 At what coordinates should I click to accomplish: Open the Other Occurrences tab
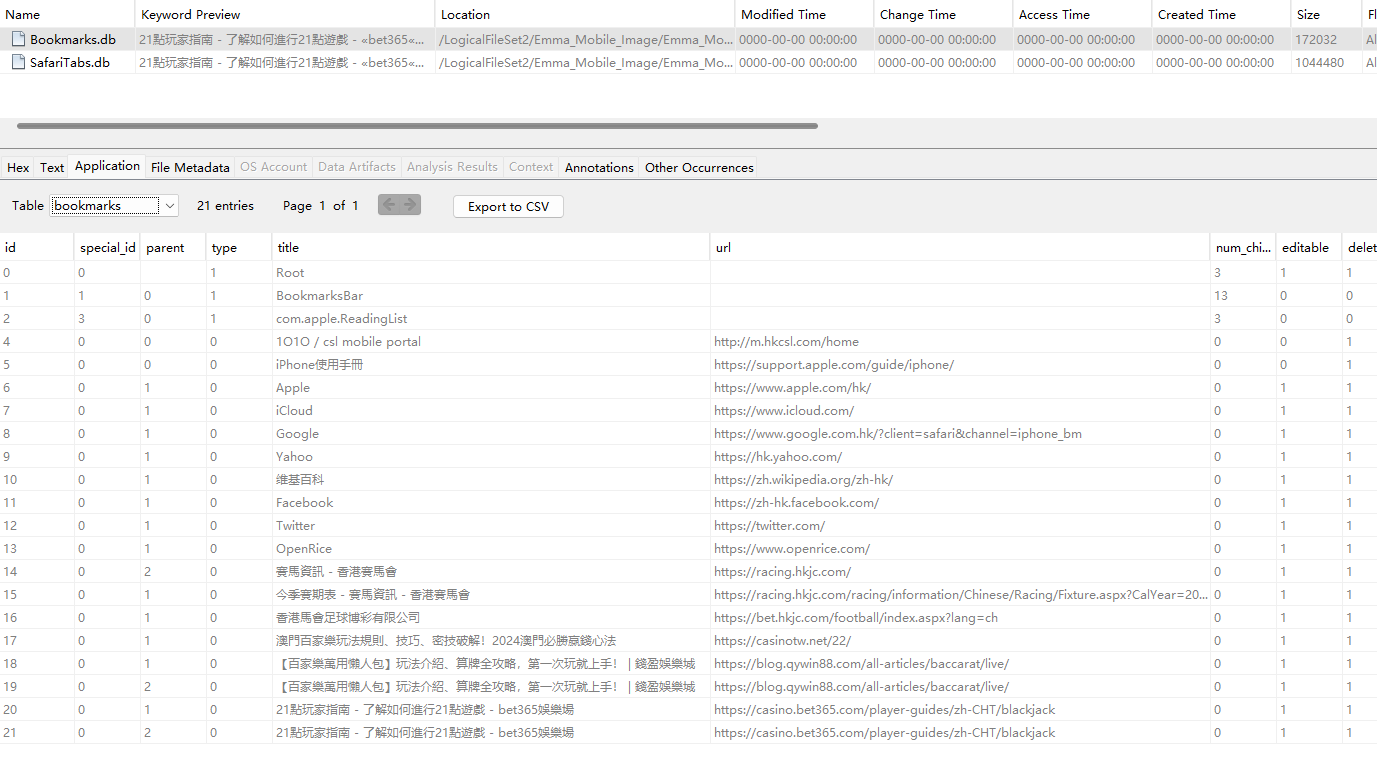tap(699, 167)
